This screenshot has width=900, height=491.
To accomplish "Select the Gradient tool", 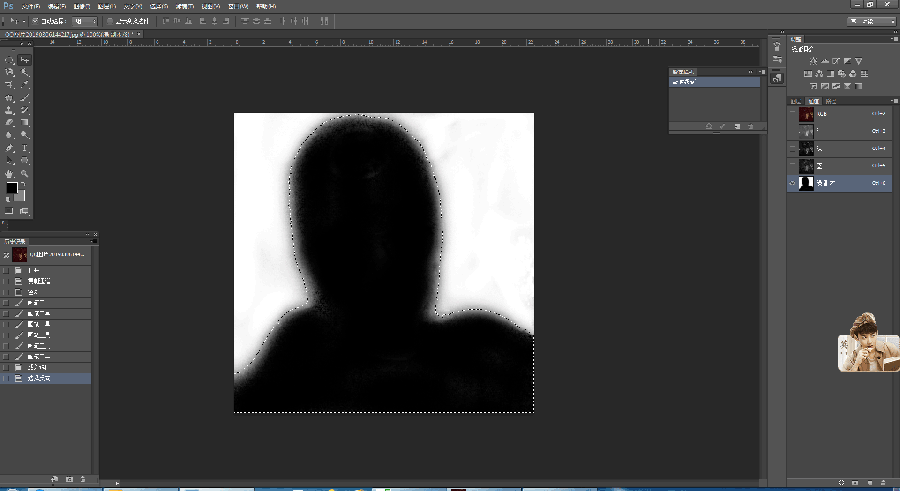I will pyautogui.click(x=25, y=123).
